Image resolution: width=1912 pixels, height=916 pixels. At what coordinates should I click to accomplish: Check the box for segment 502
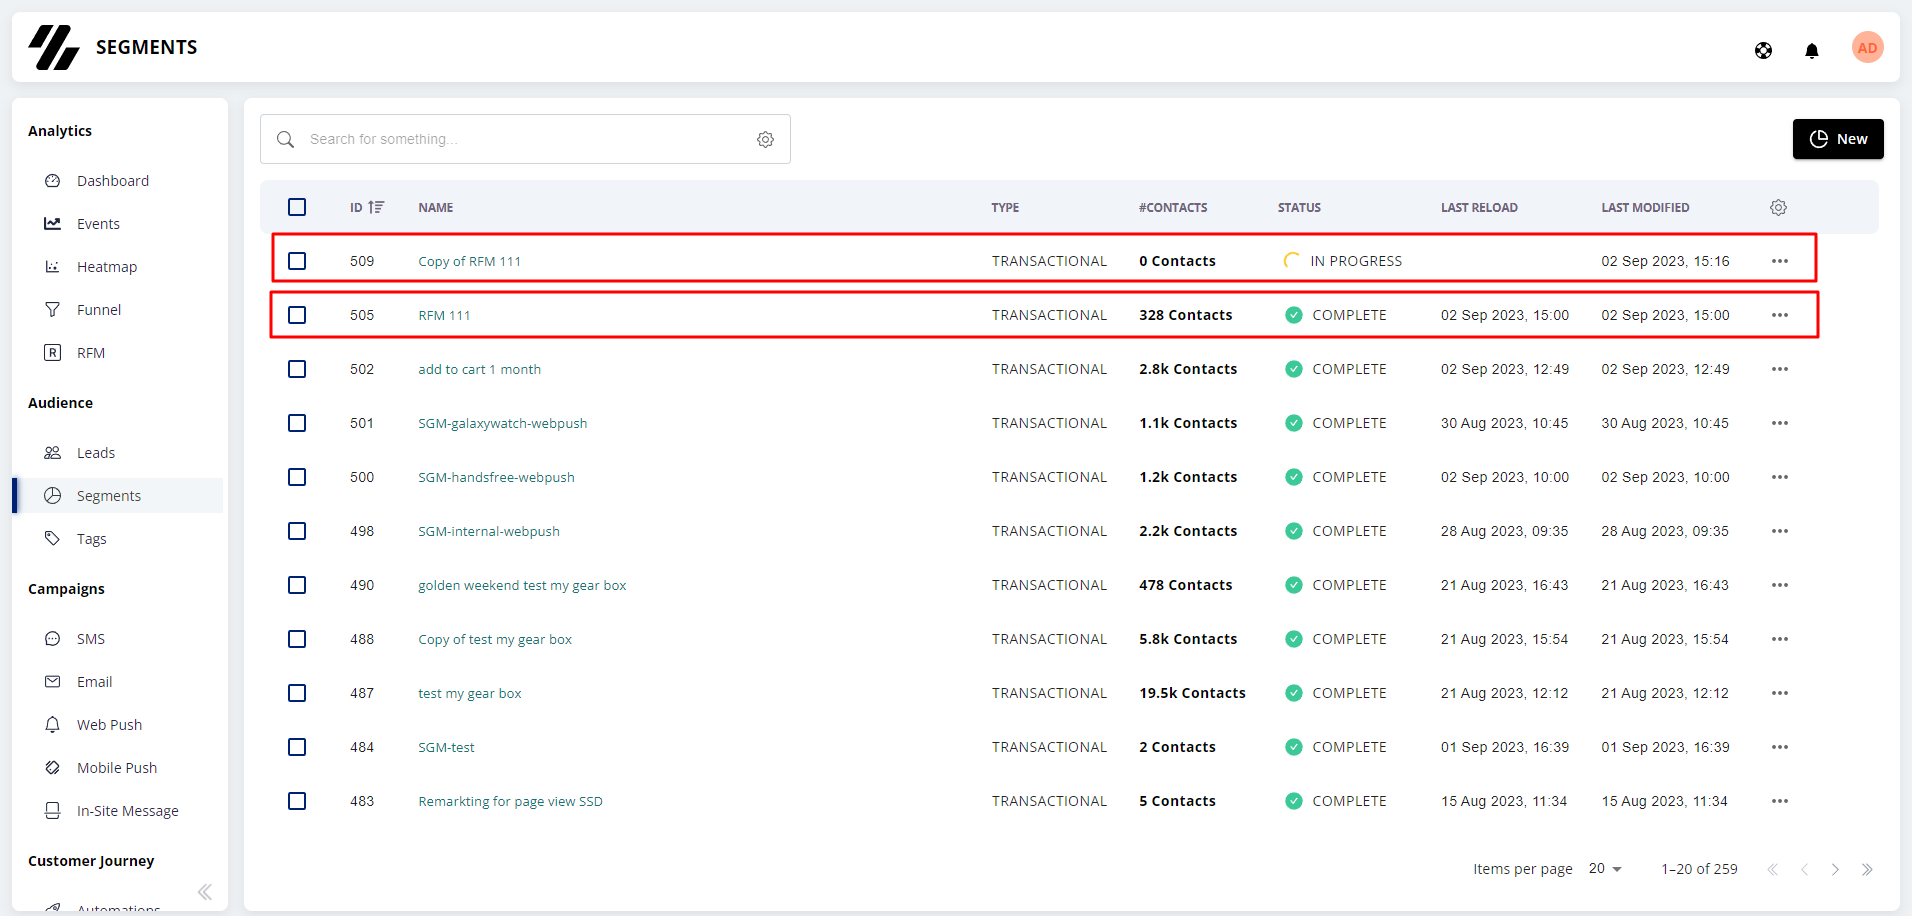tap(297, 369)
